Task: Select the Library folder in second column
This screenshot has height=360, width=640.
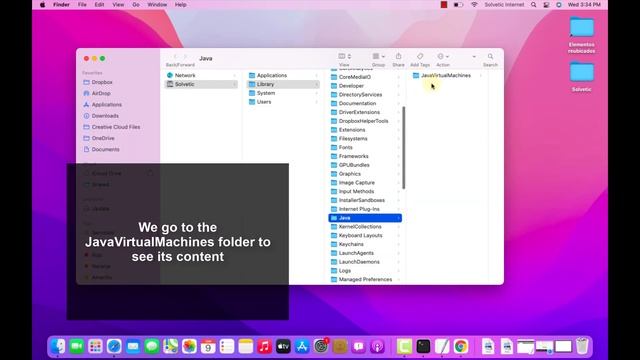Action: click(x=283, y=84)
